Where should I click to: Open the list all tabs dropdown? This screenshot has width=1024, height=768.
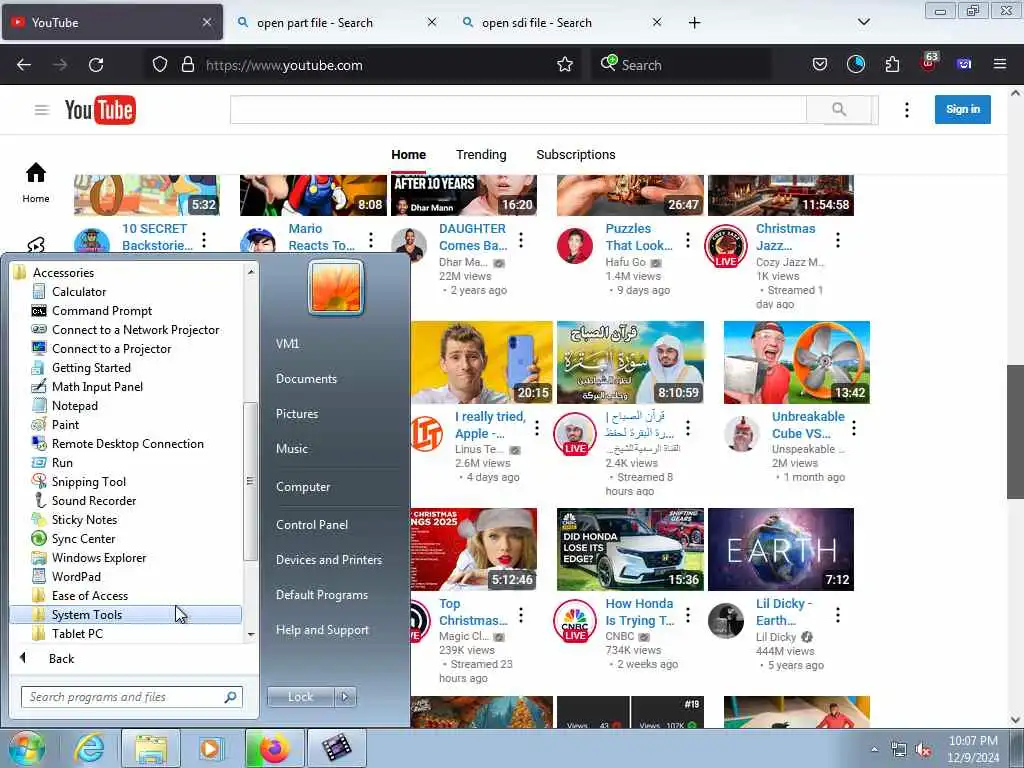(863, 22)
